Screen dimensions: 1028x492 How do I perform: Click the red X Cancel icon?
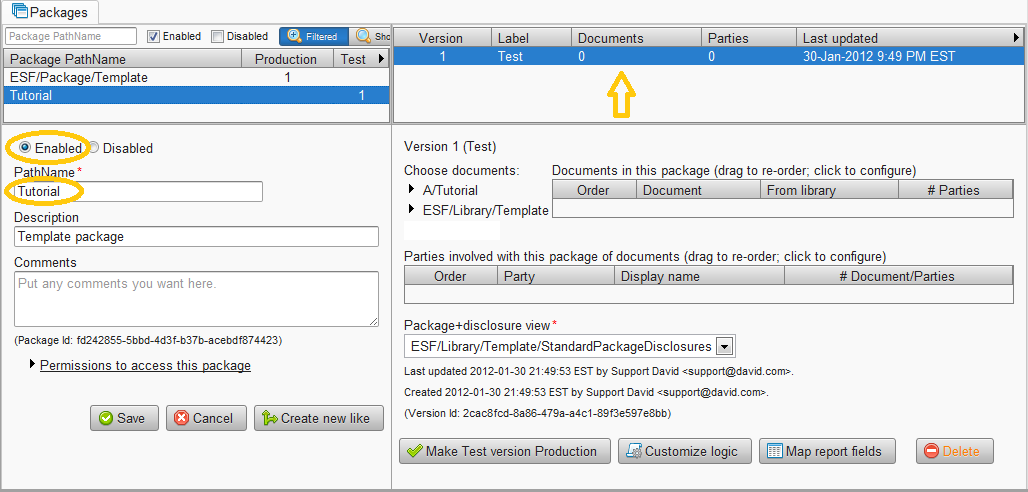181,418
